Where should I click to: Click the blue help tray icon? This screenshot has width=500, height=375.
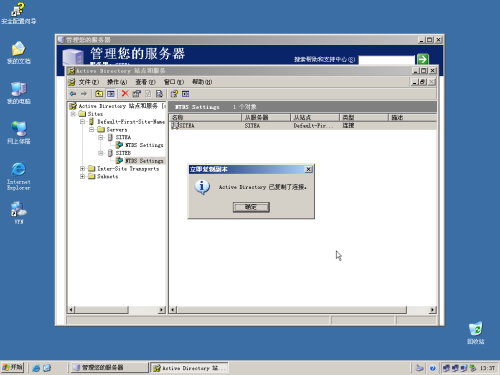[x=432, y=368]
